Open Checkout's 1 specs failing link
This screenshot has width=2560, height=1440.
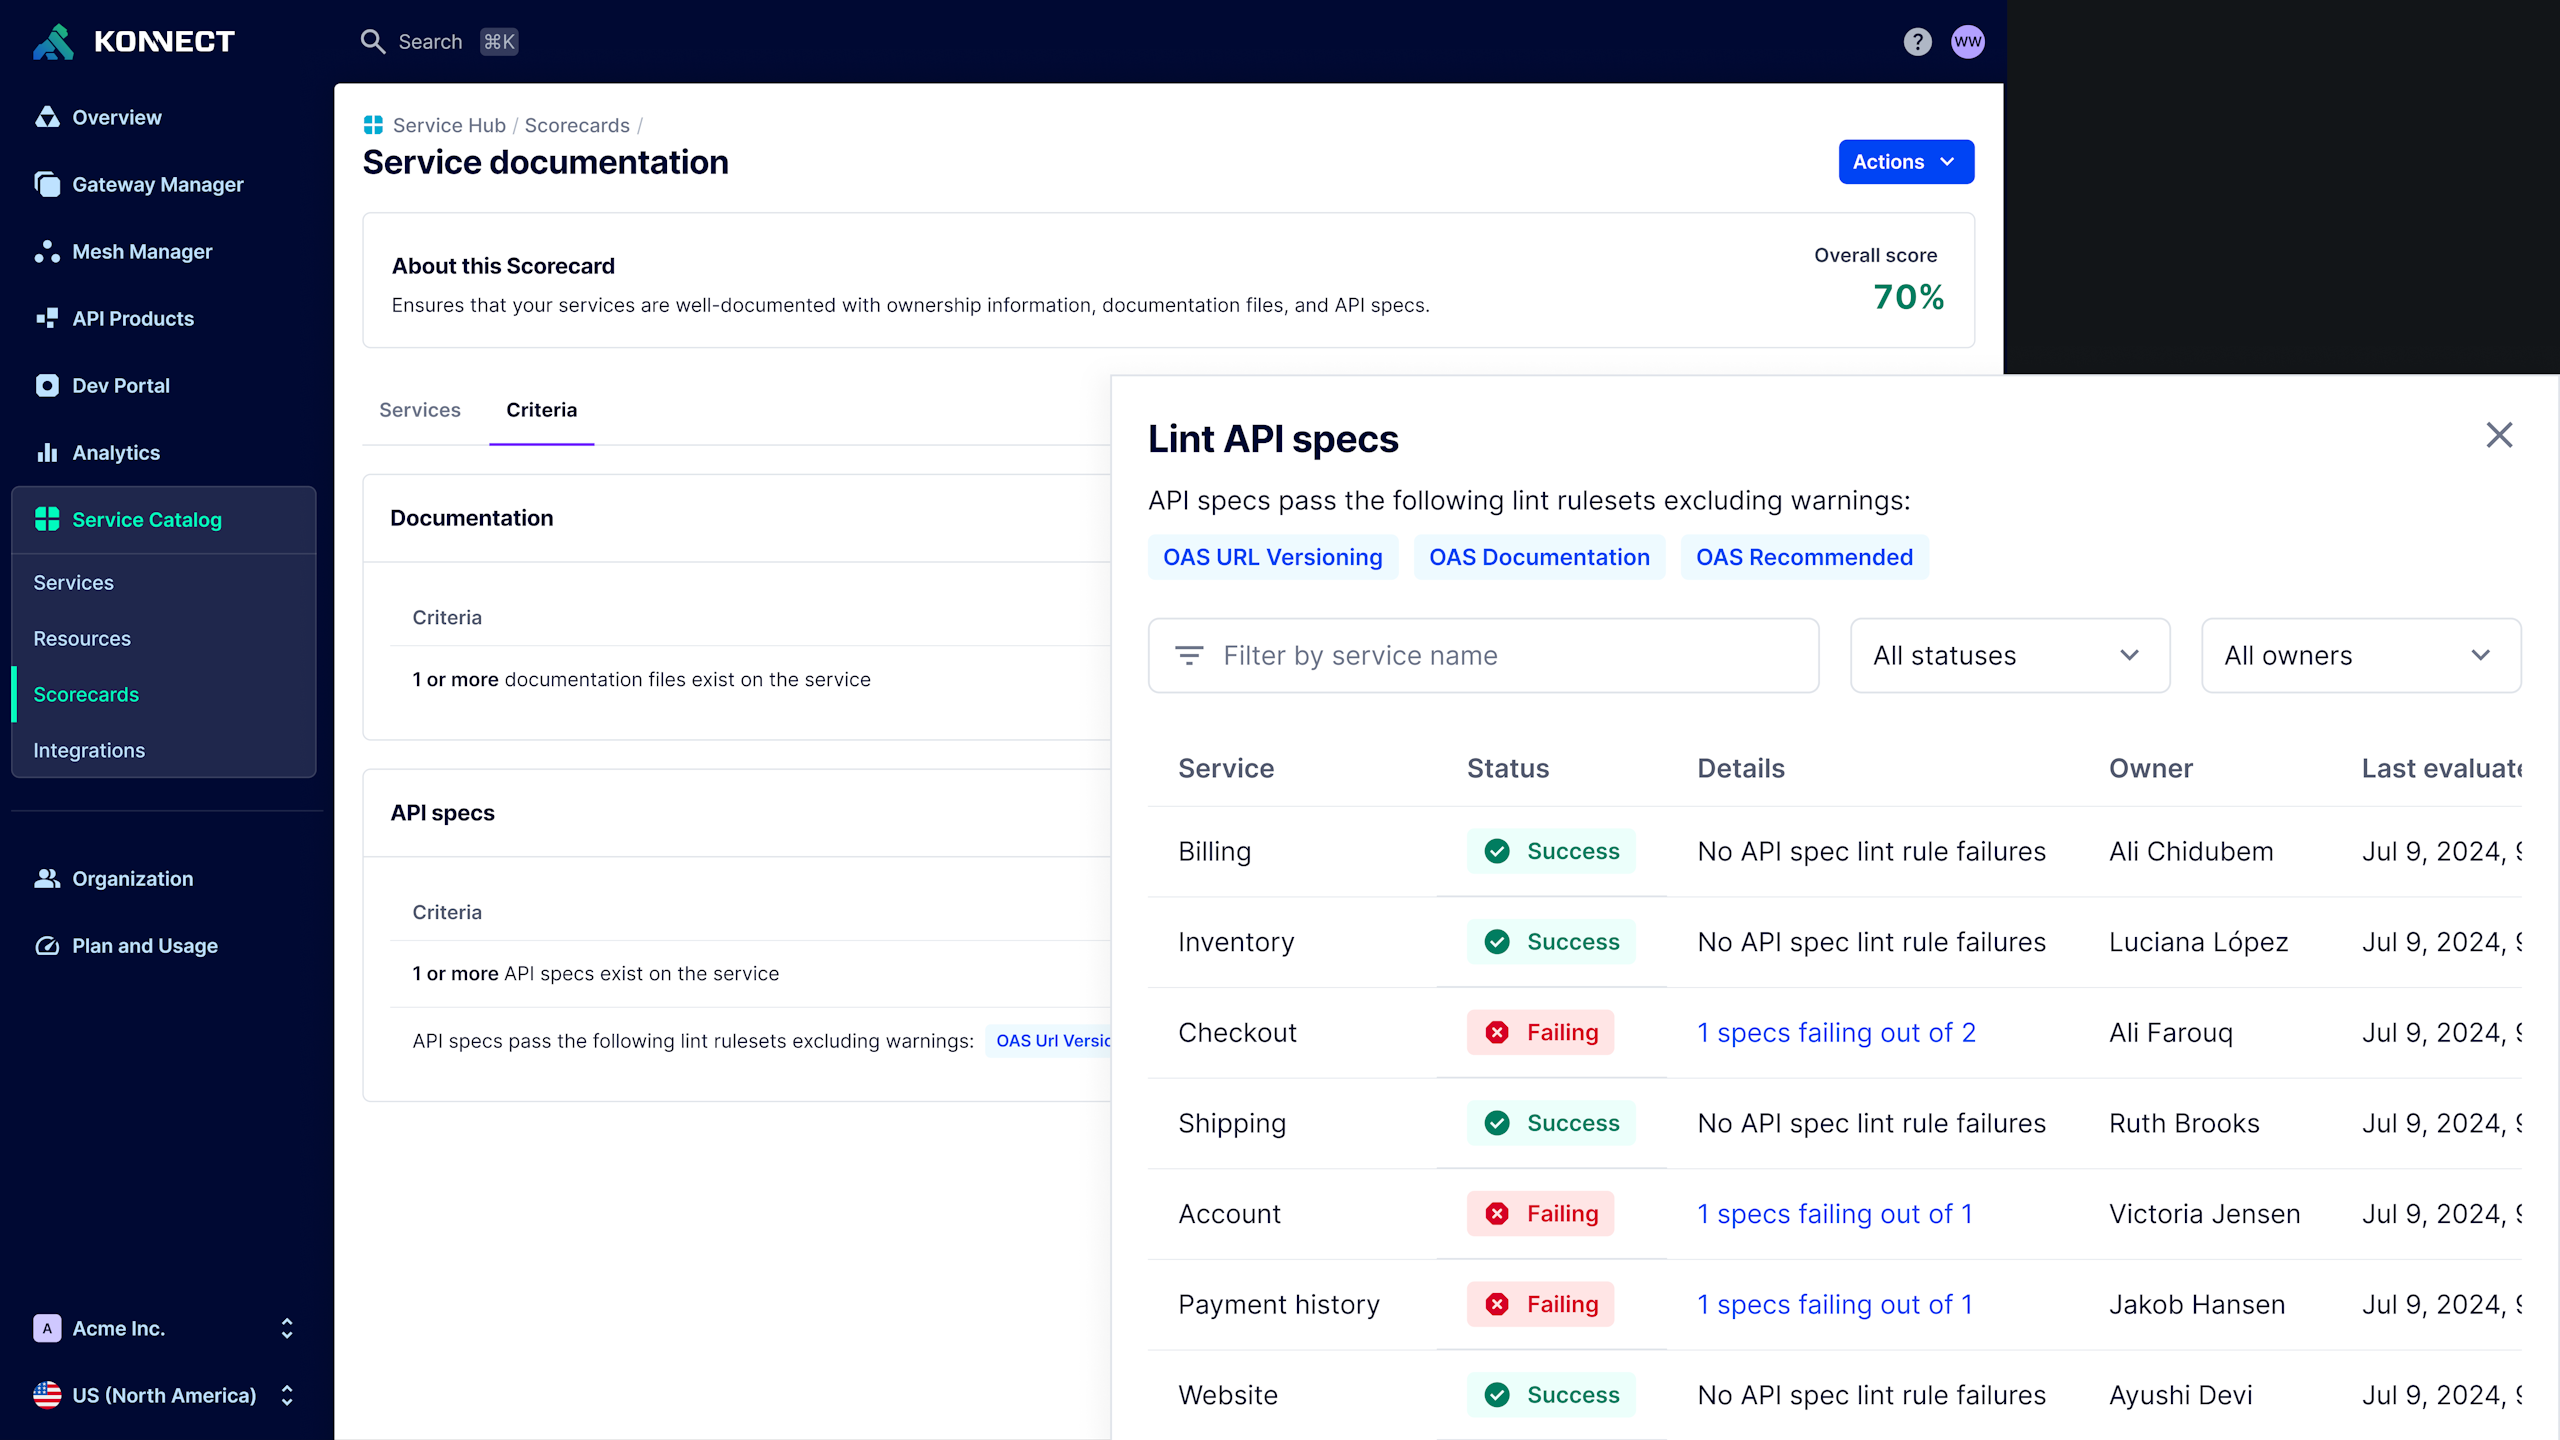(1836, 1032)
